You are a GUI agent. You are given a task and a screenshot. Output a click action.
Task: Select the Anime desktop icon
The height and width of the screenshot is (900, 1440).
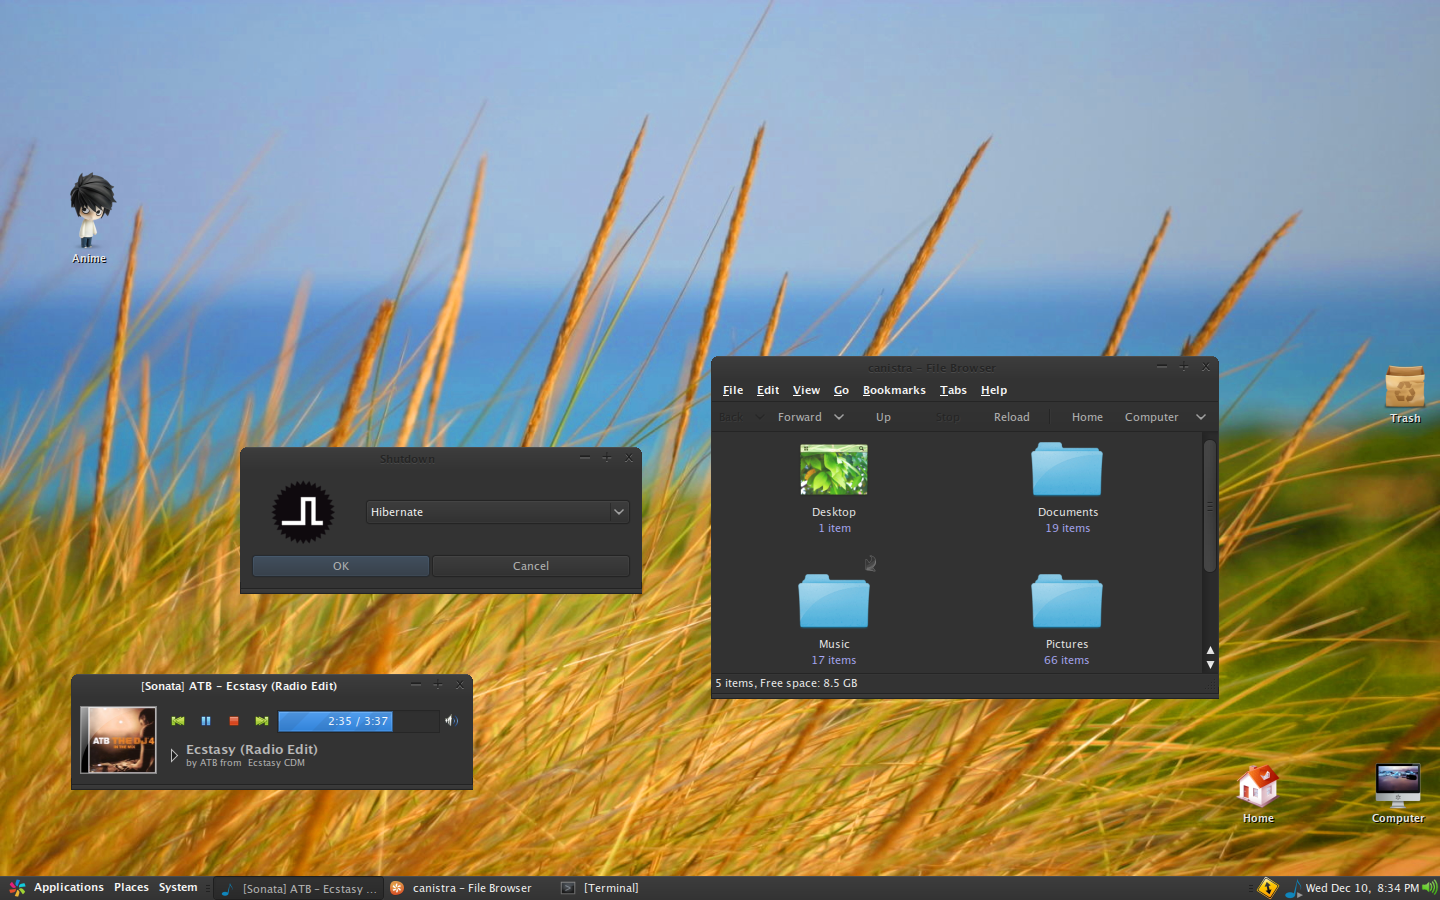click(90, 219)
